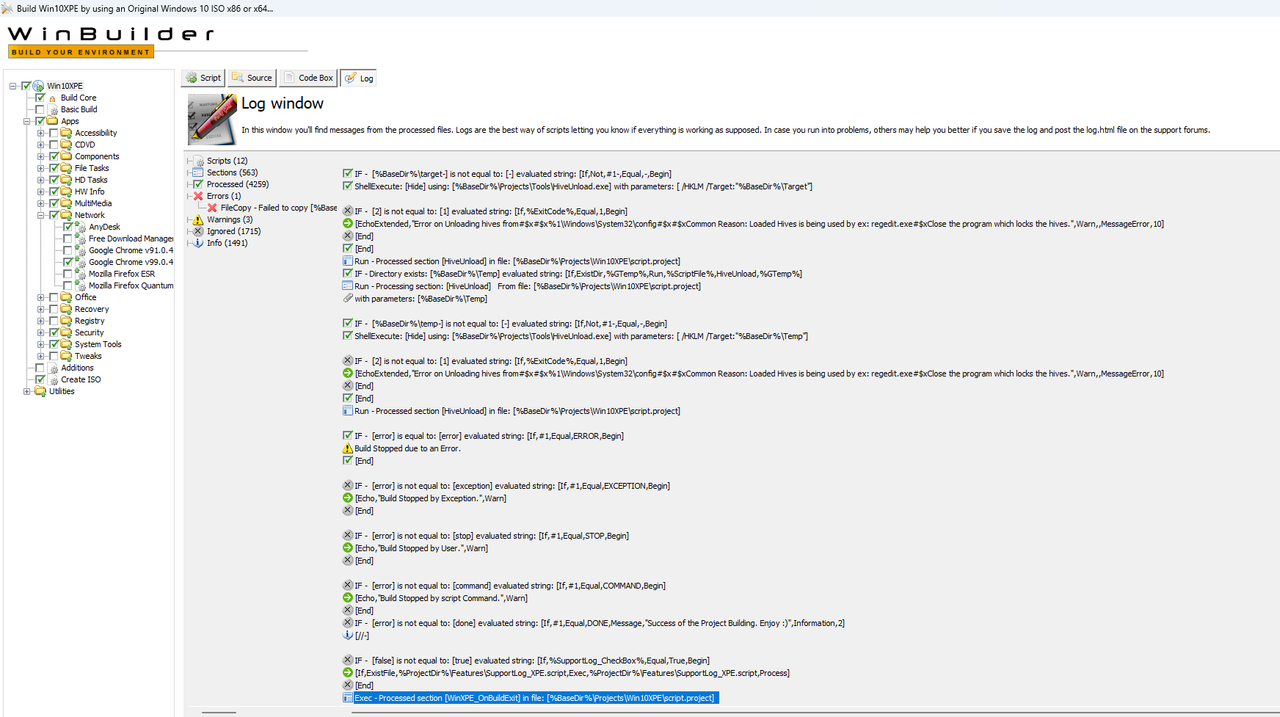Click the Recovery folder icon

66,309
